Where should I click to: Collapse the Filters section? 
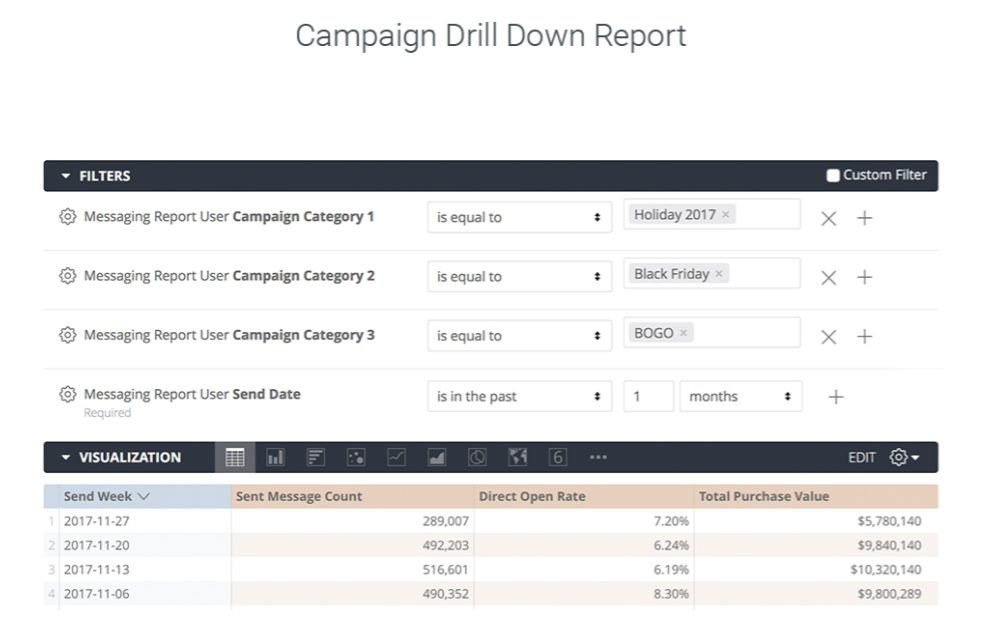pyautogui.click(x=66, y=176)
